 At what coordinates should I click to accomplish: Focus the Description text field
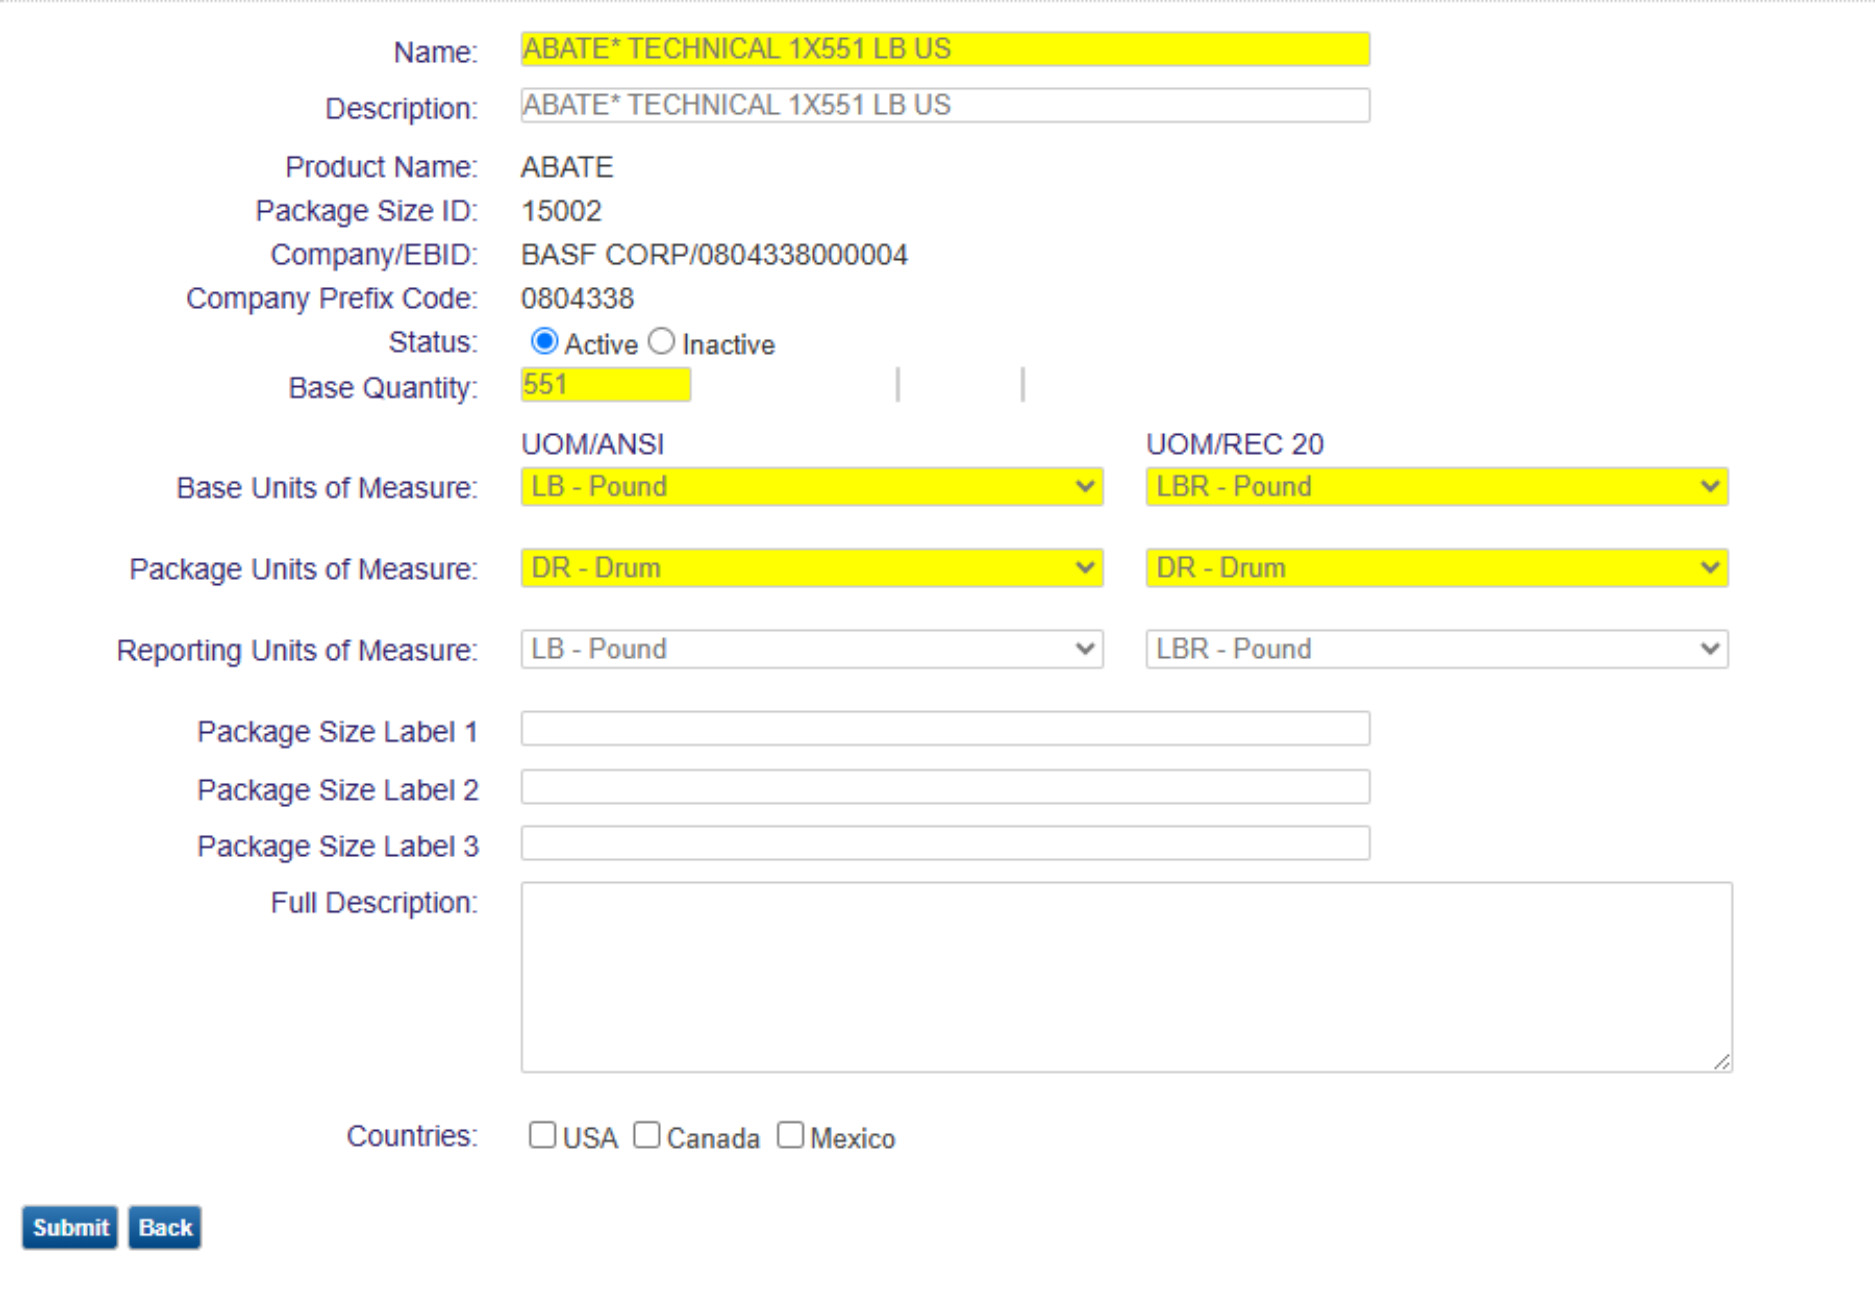(944, 105)
